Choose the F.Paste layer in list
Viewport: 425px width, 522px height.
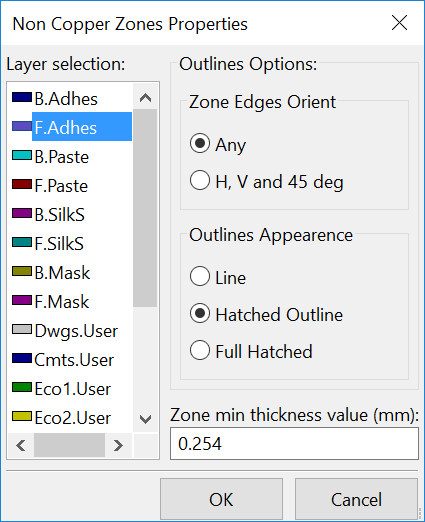61,186
